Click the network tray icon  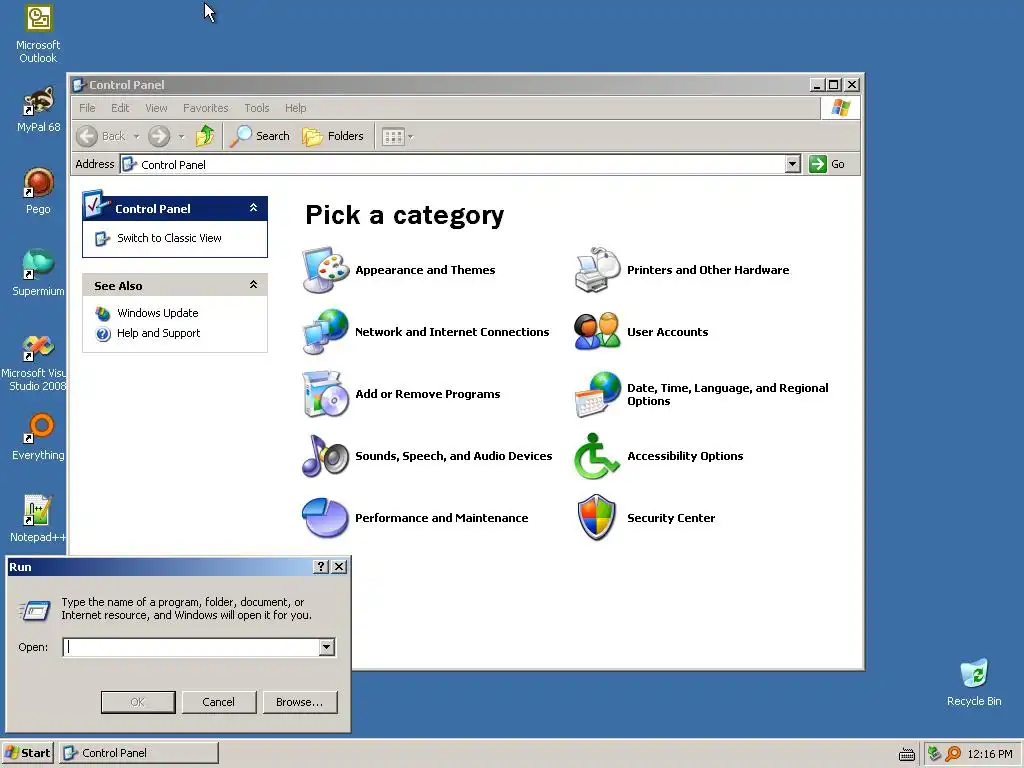934,753
